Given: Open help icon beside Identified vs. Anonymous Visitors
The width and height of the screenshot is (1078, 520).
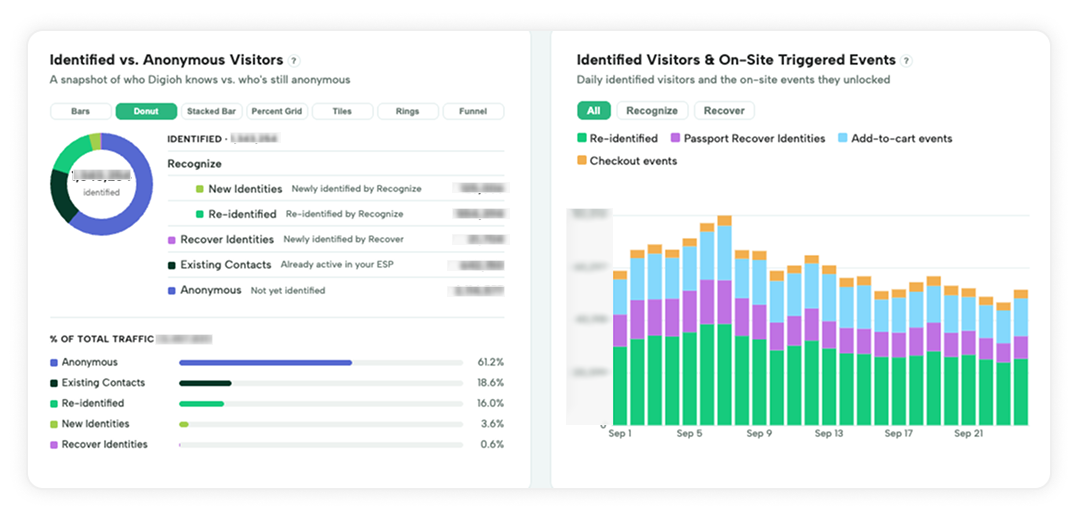Looking at the screenshot, I should (x=294, y=61).
